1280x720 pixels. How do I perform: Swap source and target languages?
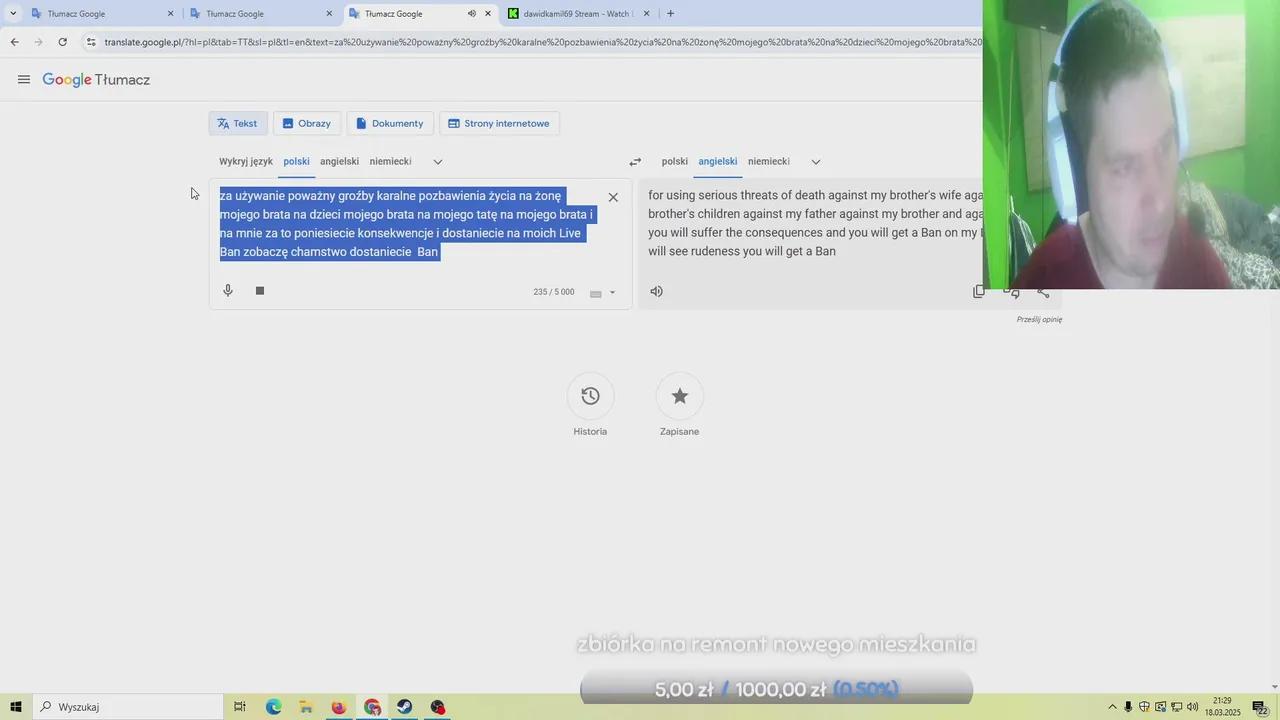click(x=635, y=161)
